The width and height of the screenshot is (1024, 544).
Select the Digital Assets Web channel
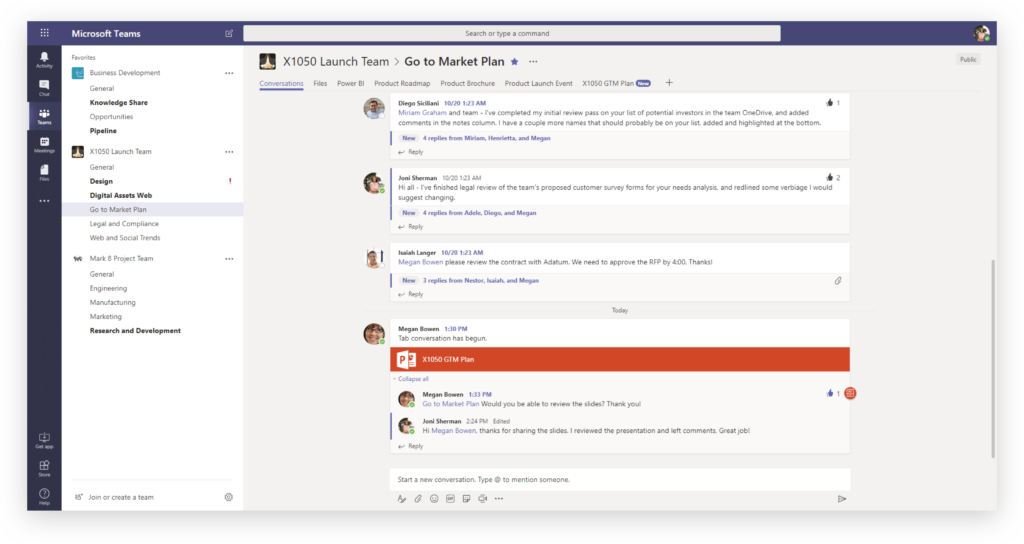click(x=121, y=195)
